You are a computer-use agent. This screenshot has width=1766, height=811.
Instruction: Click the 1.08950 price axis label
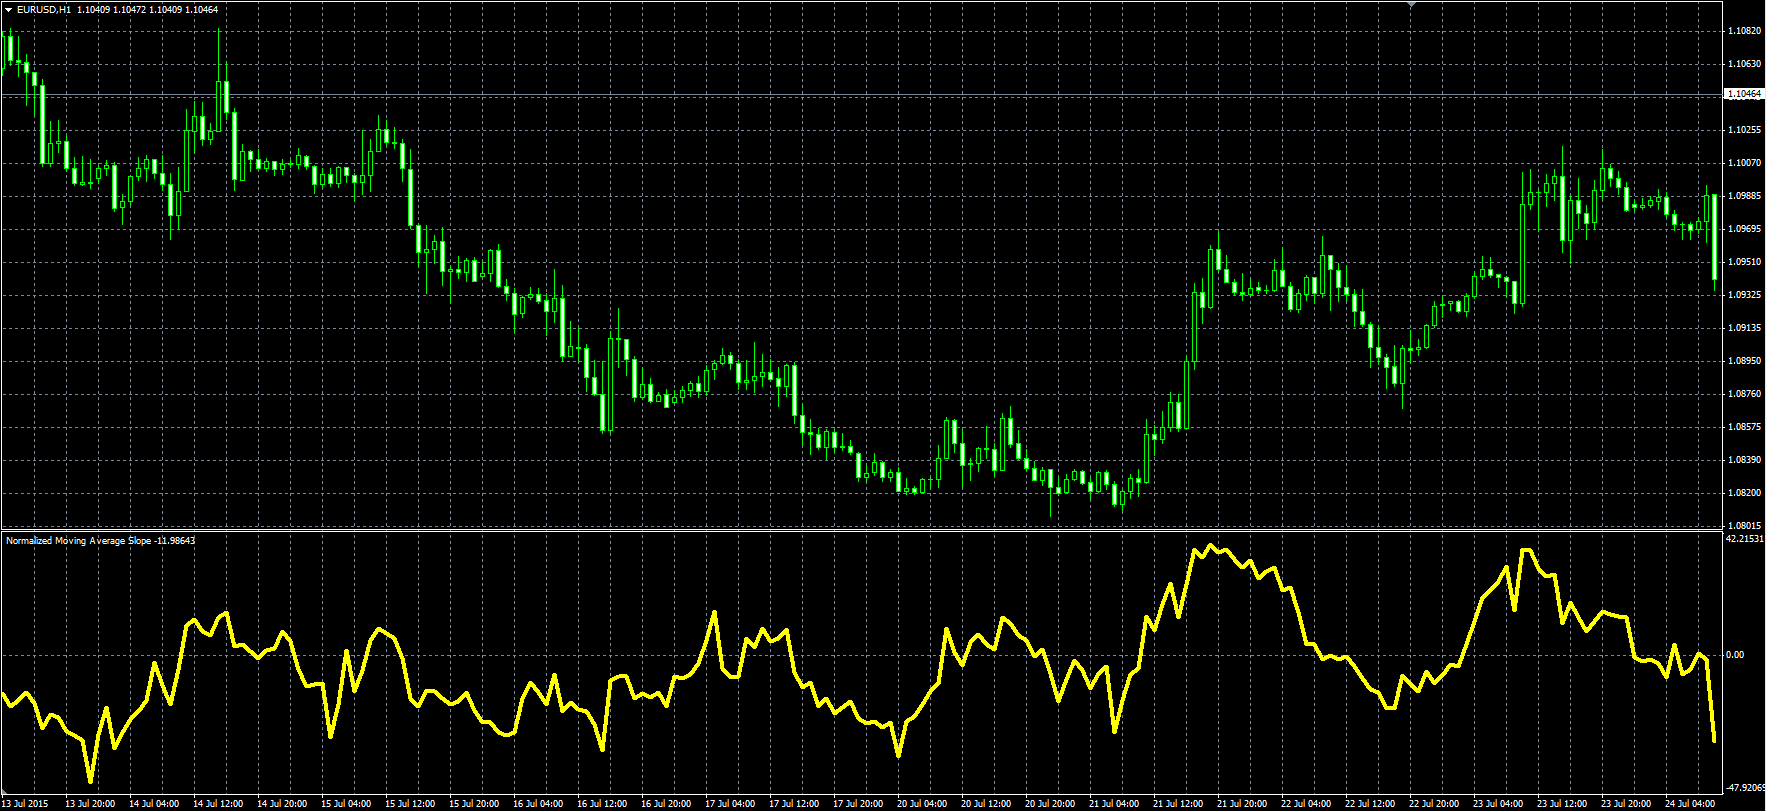[1745, 361]
